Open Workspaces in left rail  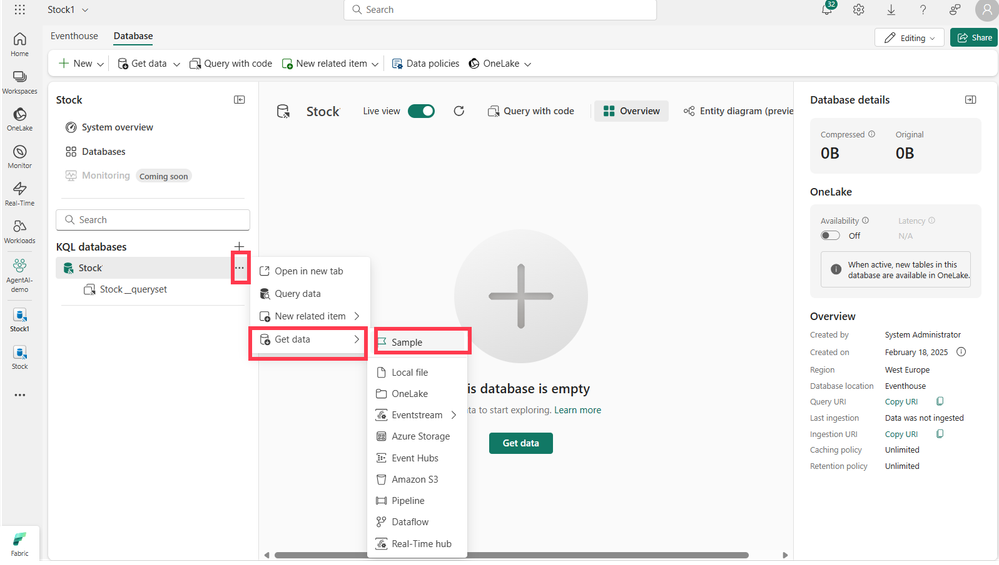20,82
